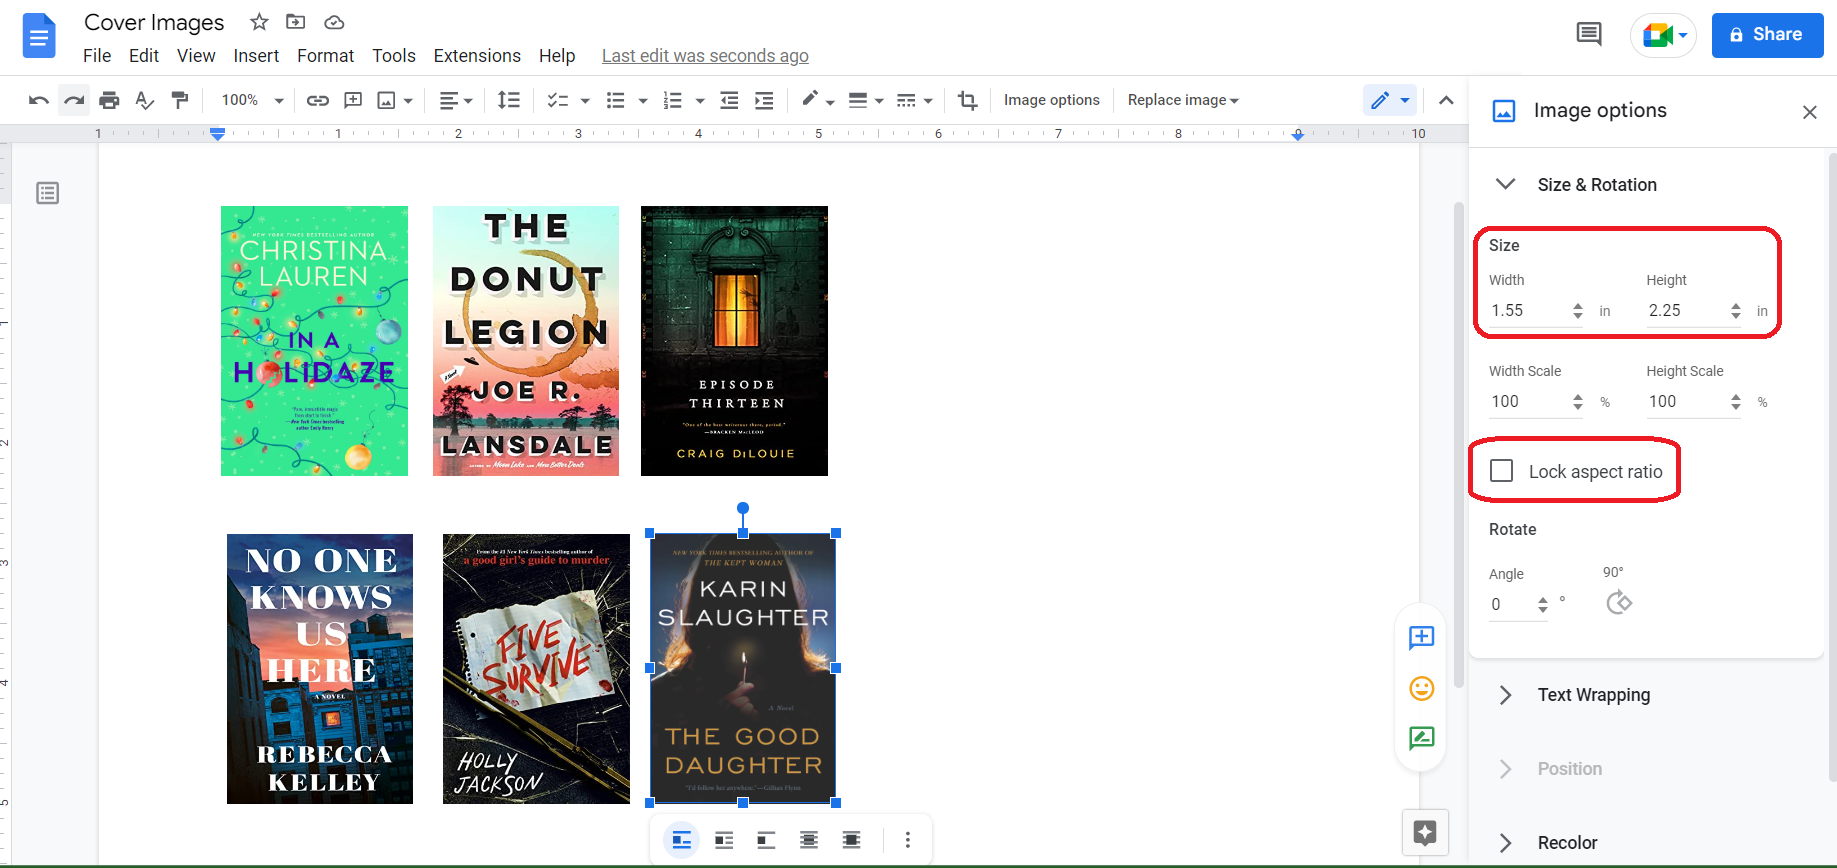Image resolution: width=1837 pixels, height=868 pixels.
Task: Open line and paragraph spacing
Action: tap(509, 100)
